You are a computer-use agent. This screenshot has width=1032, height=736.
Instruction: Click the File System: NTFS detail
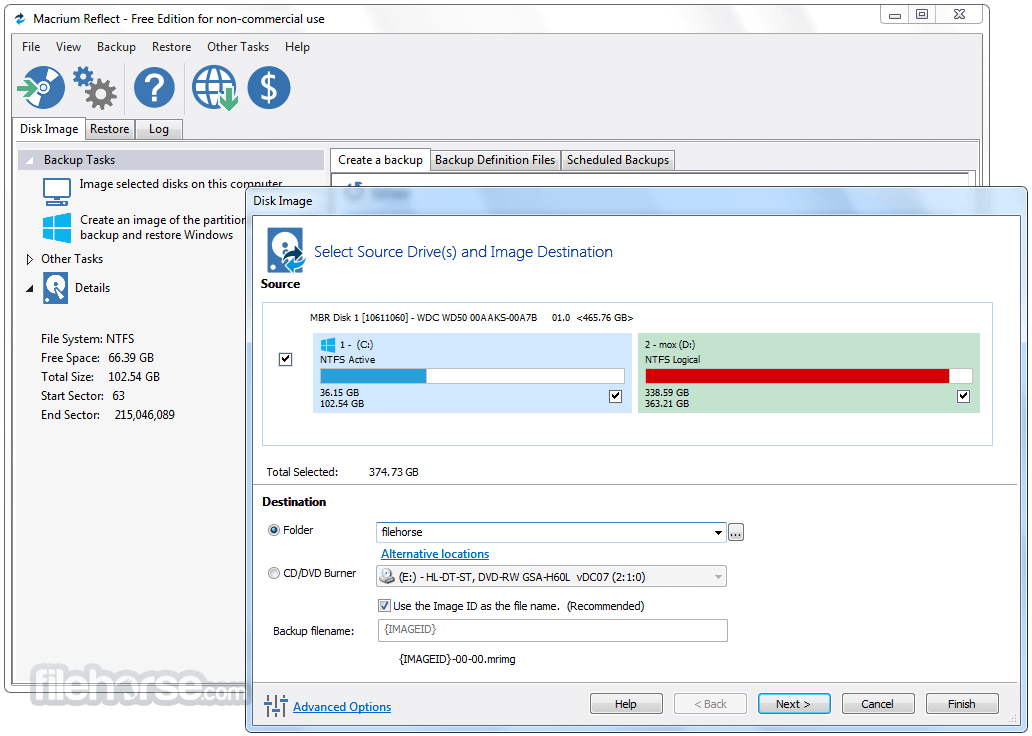point(88,338)
